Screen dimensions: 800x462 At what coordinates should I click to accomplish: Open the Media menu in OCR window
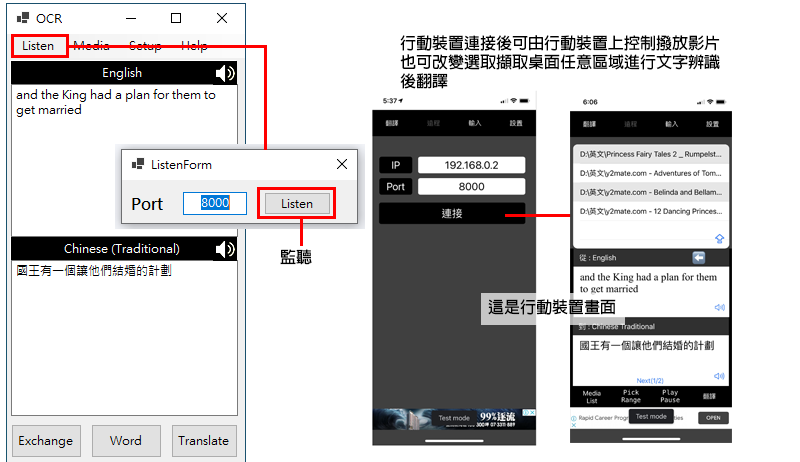91,46
